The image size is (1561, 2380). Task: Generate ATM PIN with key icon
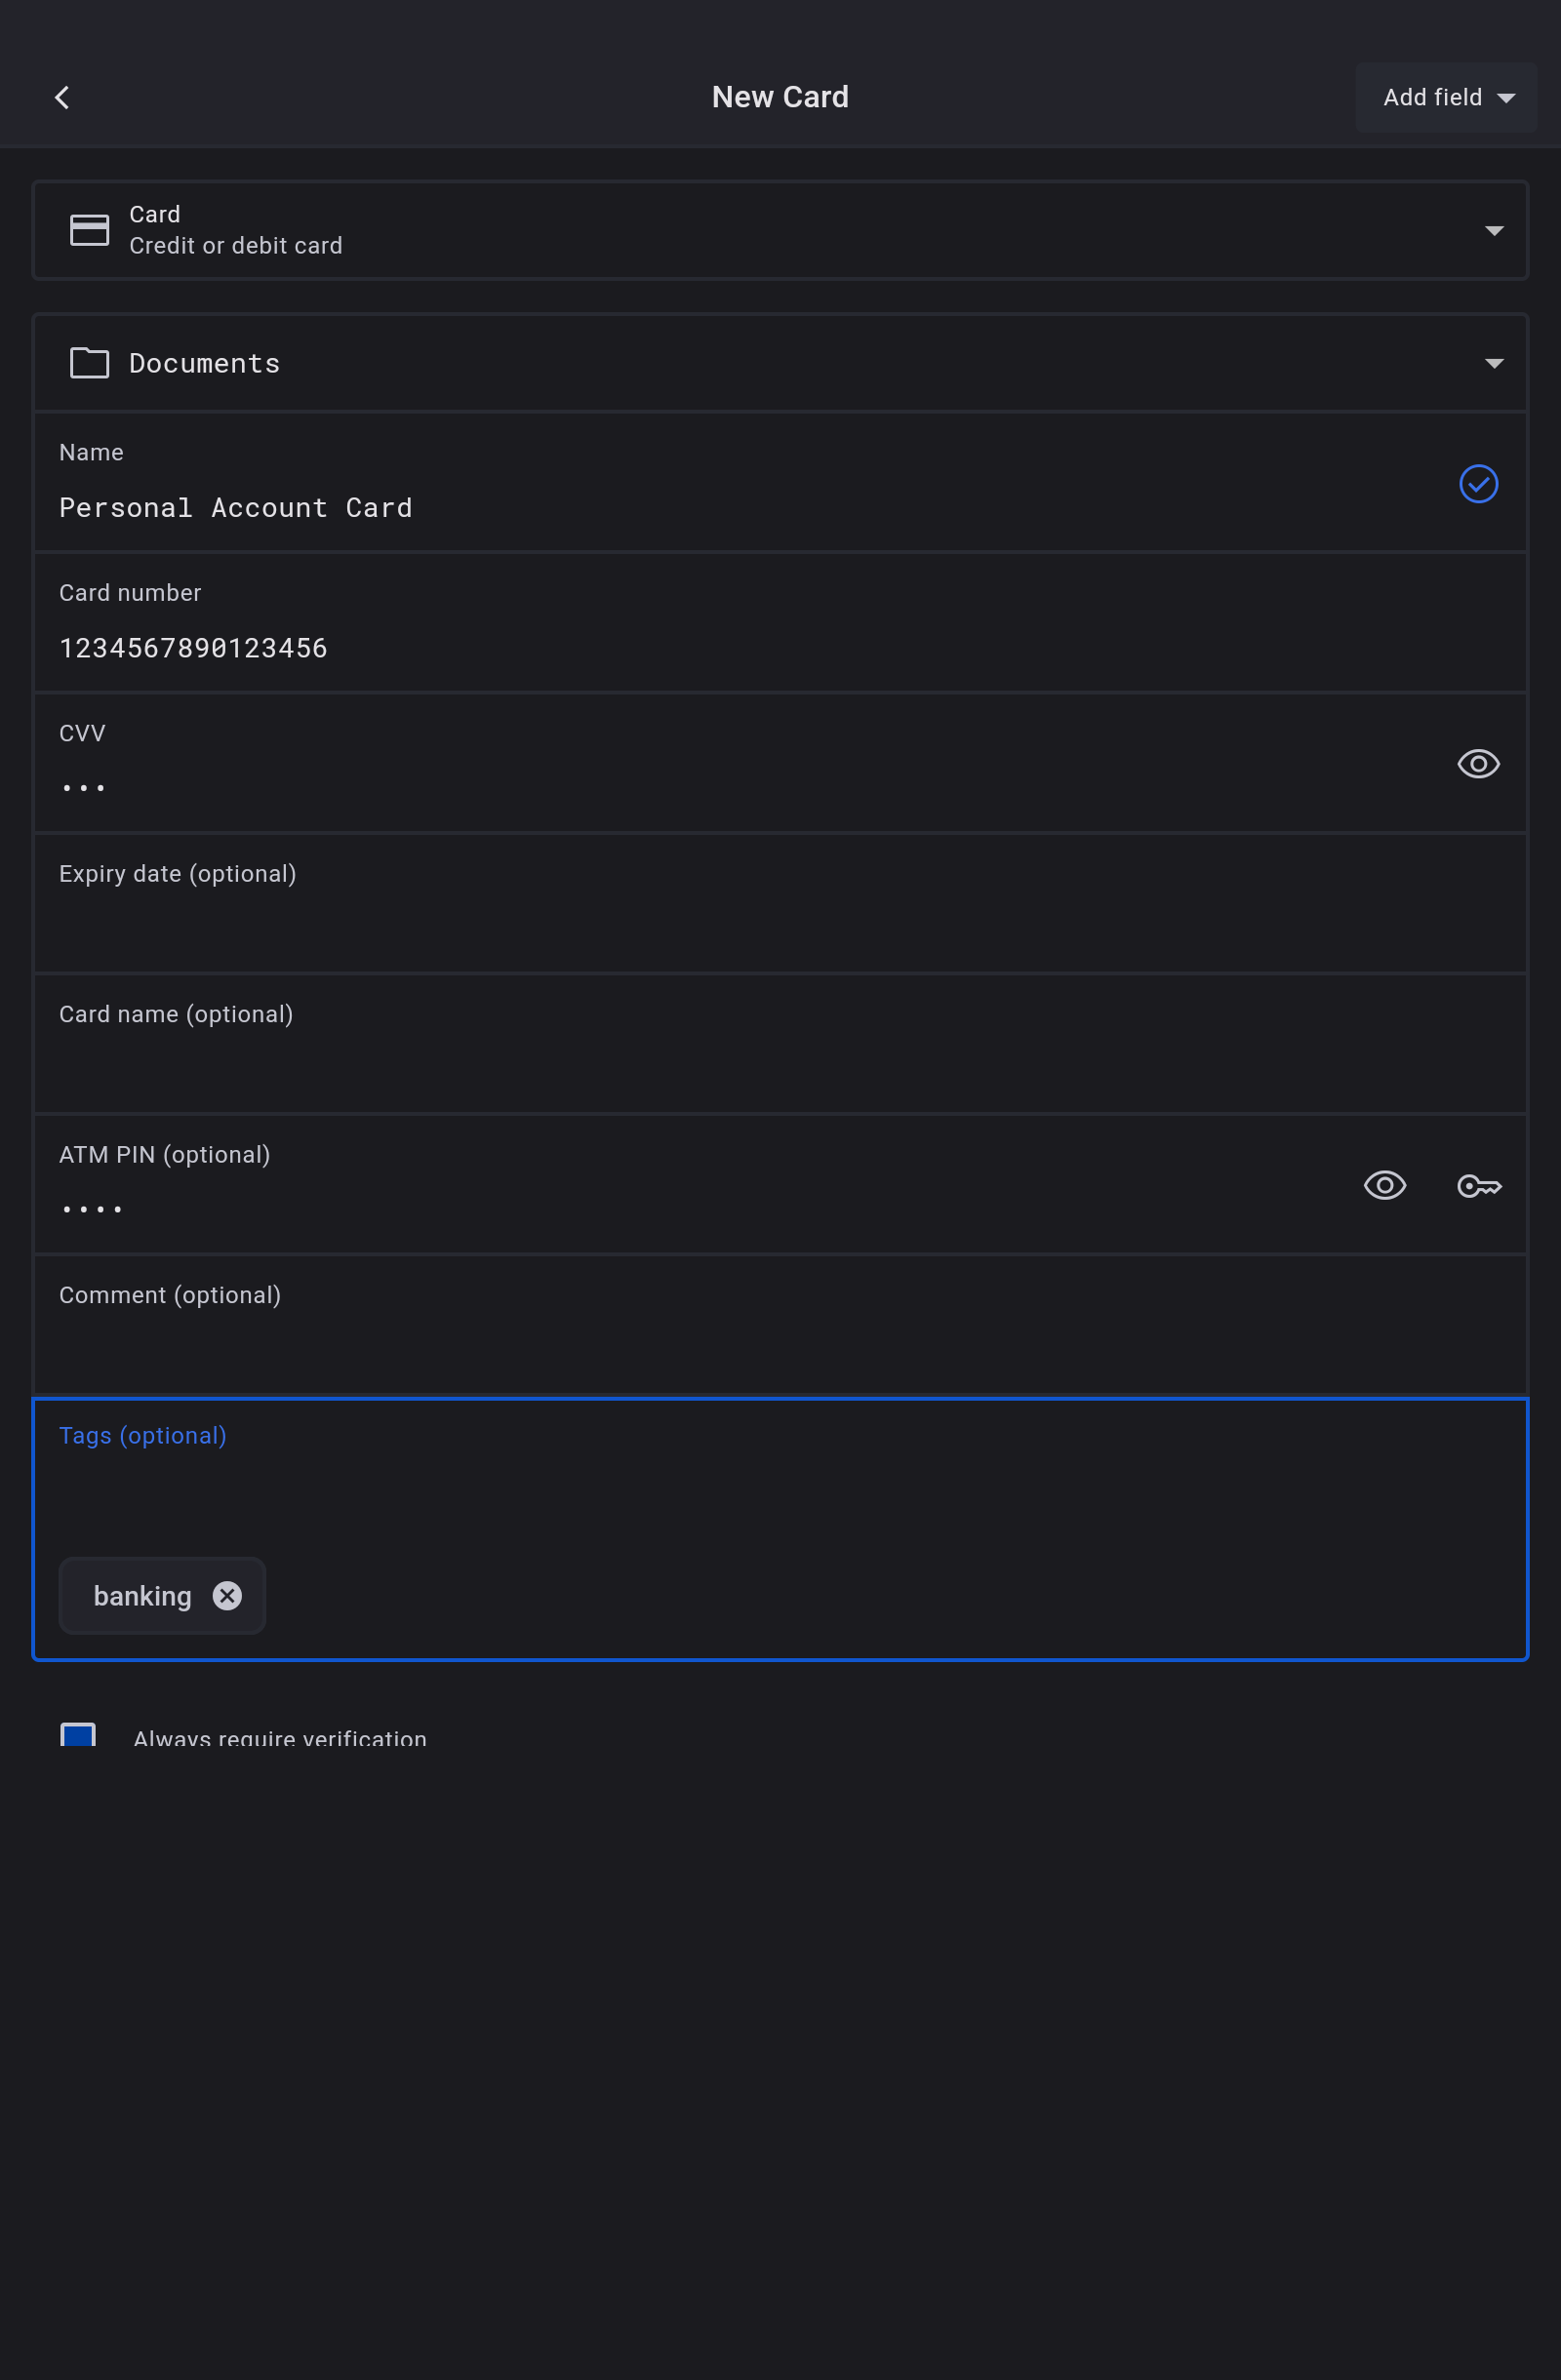tap(1478, 1186)
